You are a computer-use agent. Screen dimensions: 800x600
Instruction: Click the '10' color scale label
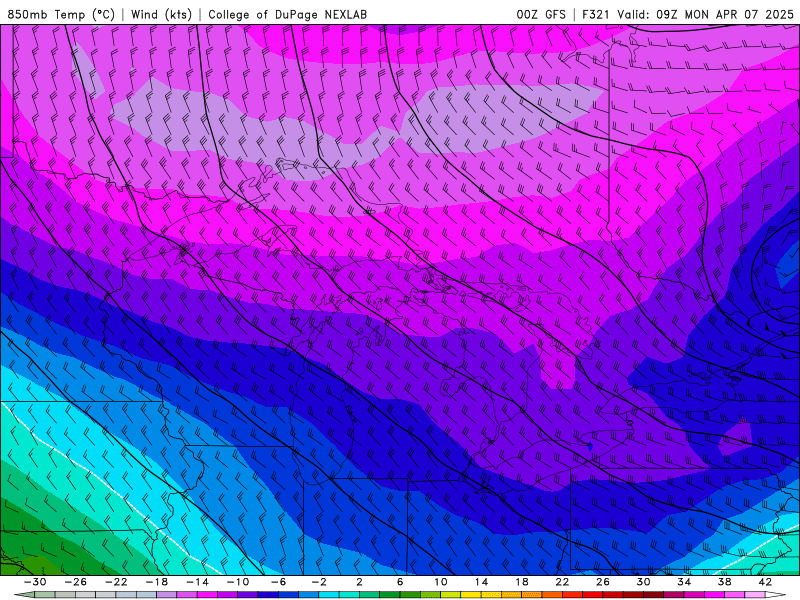[x=441, y=582]
